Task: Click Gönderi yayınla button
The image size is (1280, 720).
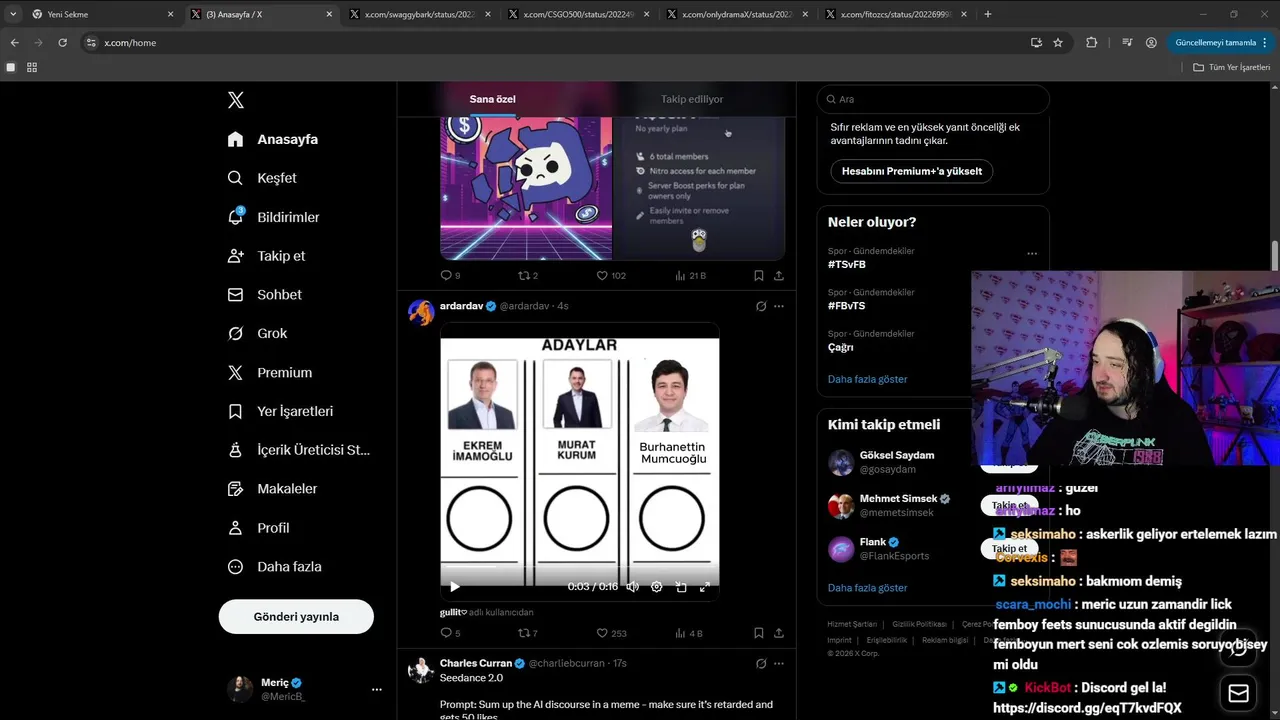Action: tap(296, 617)
